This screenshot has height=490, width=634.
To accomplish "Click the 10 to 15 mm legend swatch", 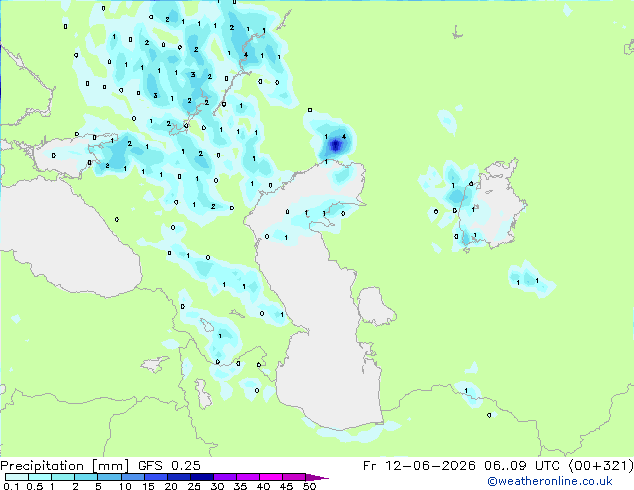I will [x=133, y=477].
